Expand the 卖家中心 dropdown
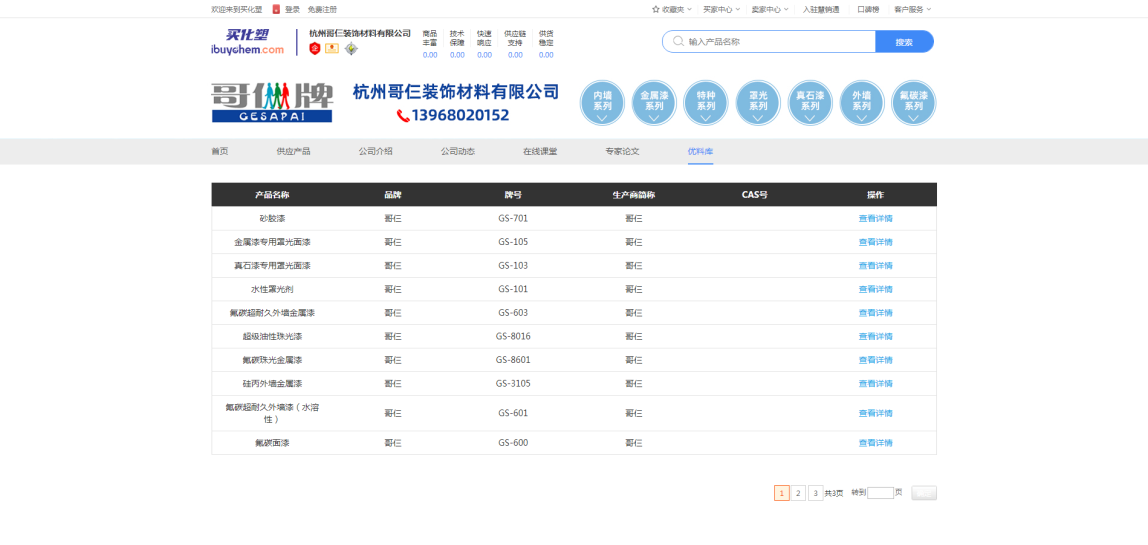Image resolution: width=1148 pixels, height=545 pixels. pos(770,10)
